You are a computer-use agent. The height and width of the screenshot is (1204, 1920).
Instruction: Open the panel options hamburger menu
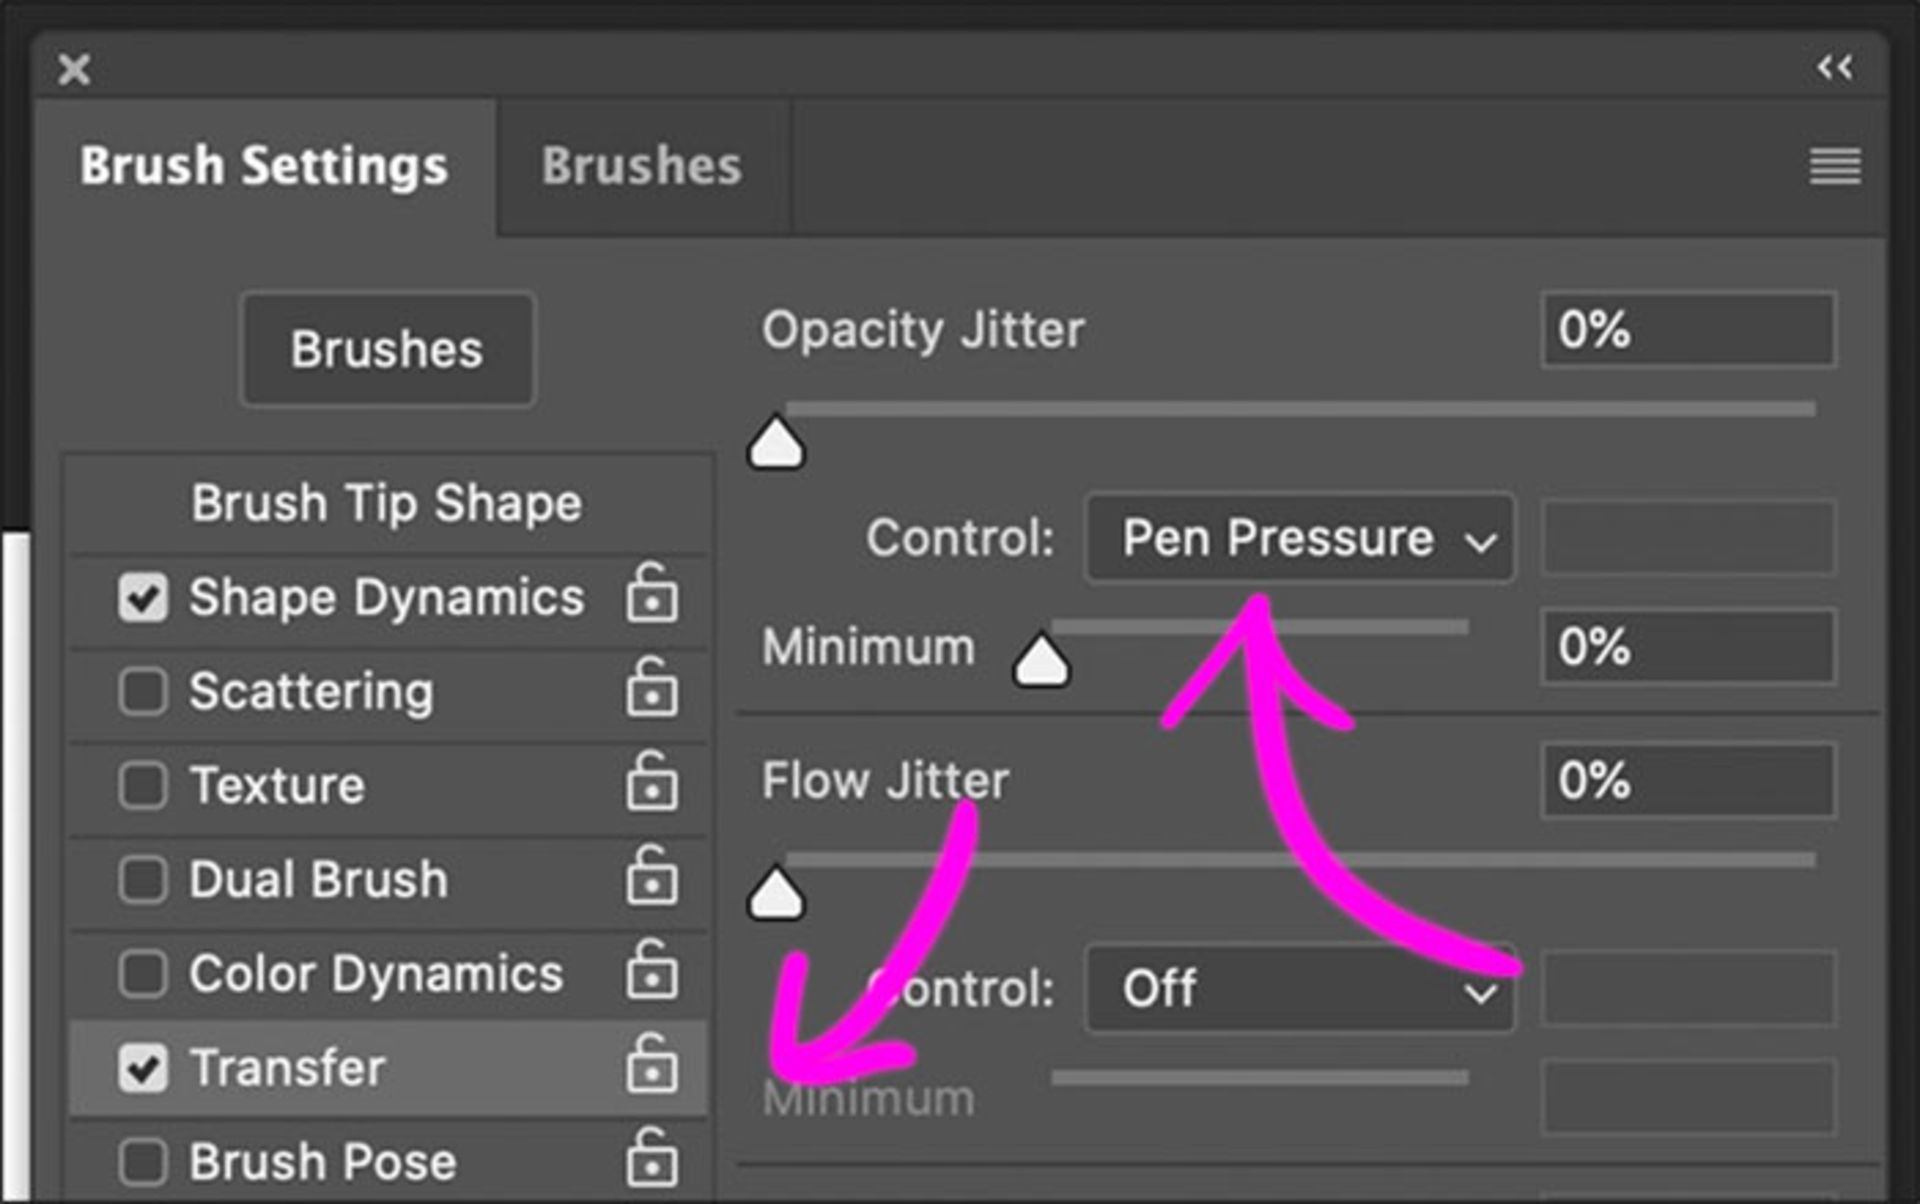coord(1834,166)
